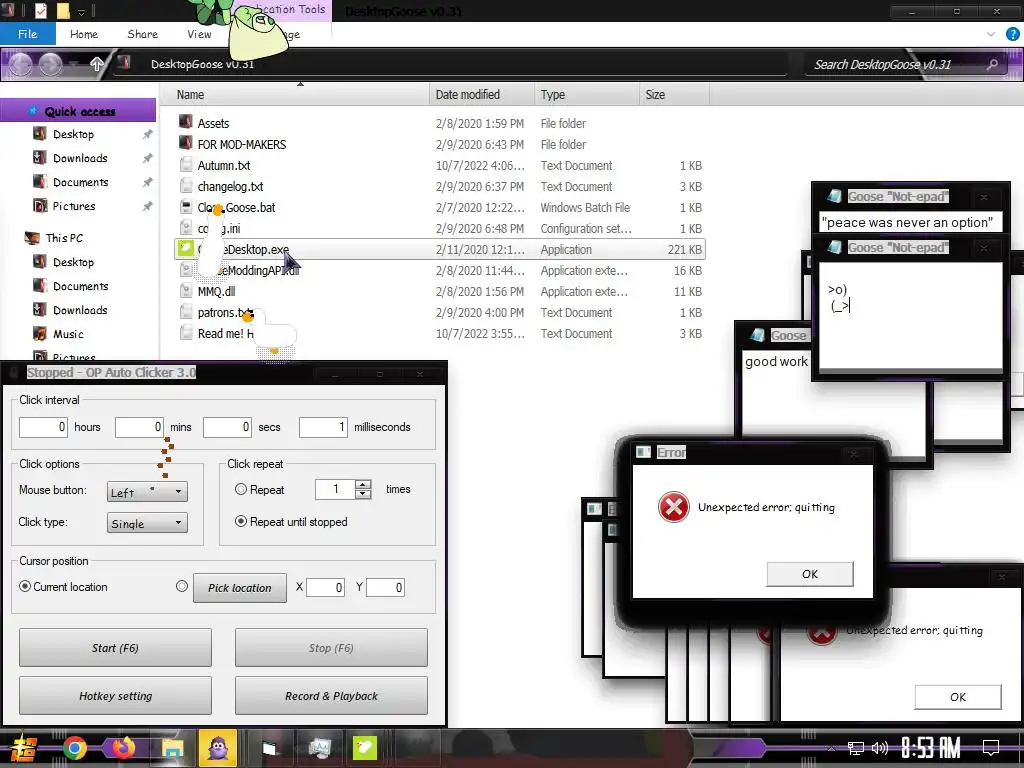The width and height of the screenshot is (1024, 768).
Task: Open the View ribbon tab
Action: [x=199, y=34]
